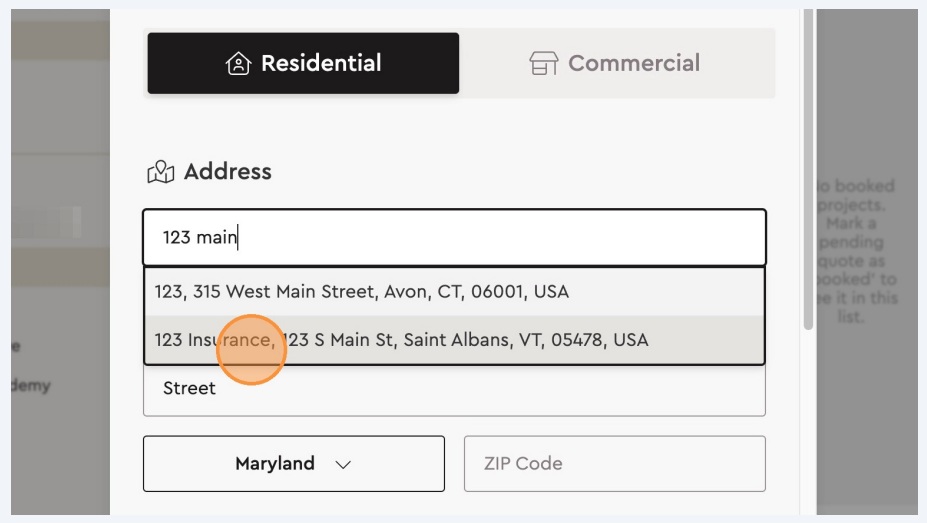Screen dimensions: 927x523
Task: Click the "Residential" text label
Action: 321,63
